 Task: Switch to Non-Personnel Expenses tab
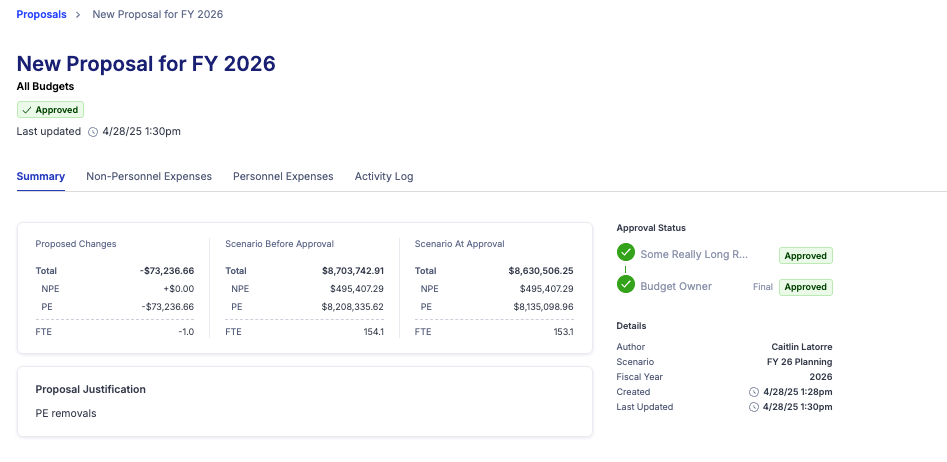coord(149,176)
